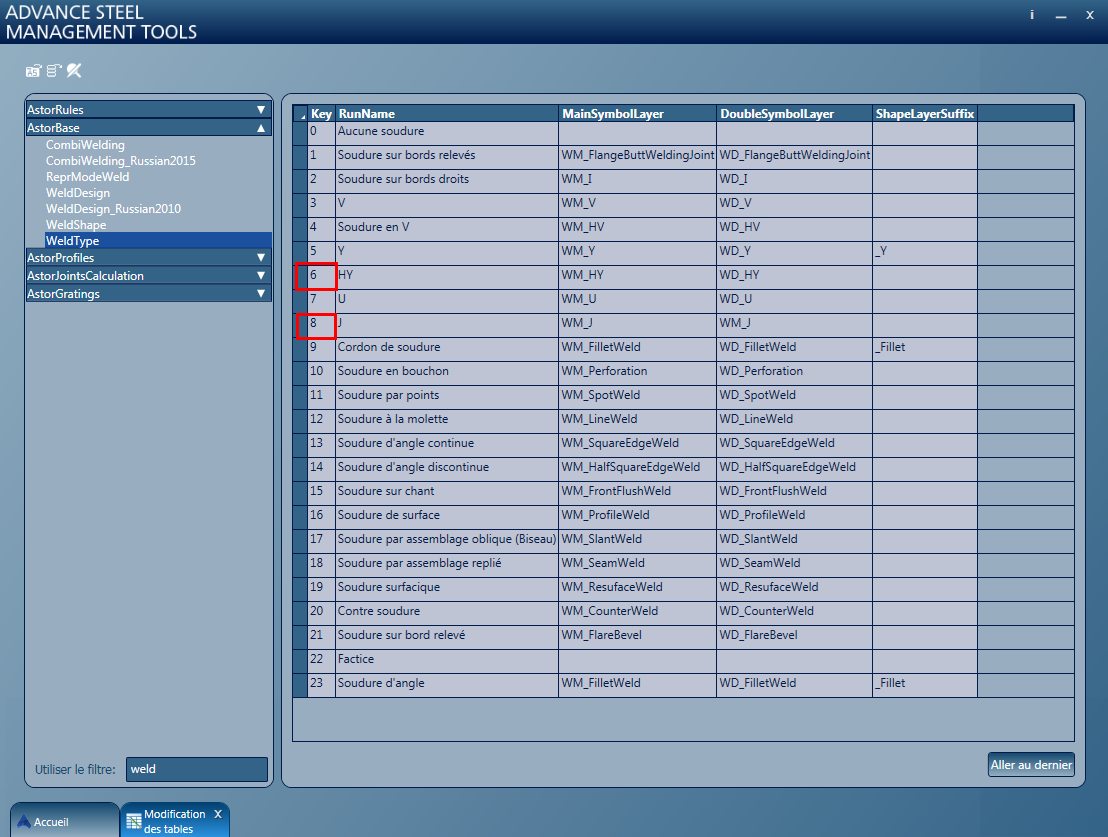Expand the AstorJointsCalculation group

pos(261,276)
